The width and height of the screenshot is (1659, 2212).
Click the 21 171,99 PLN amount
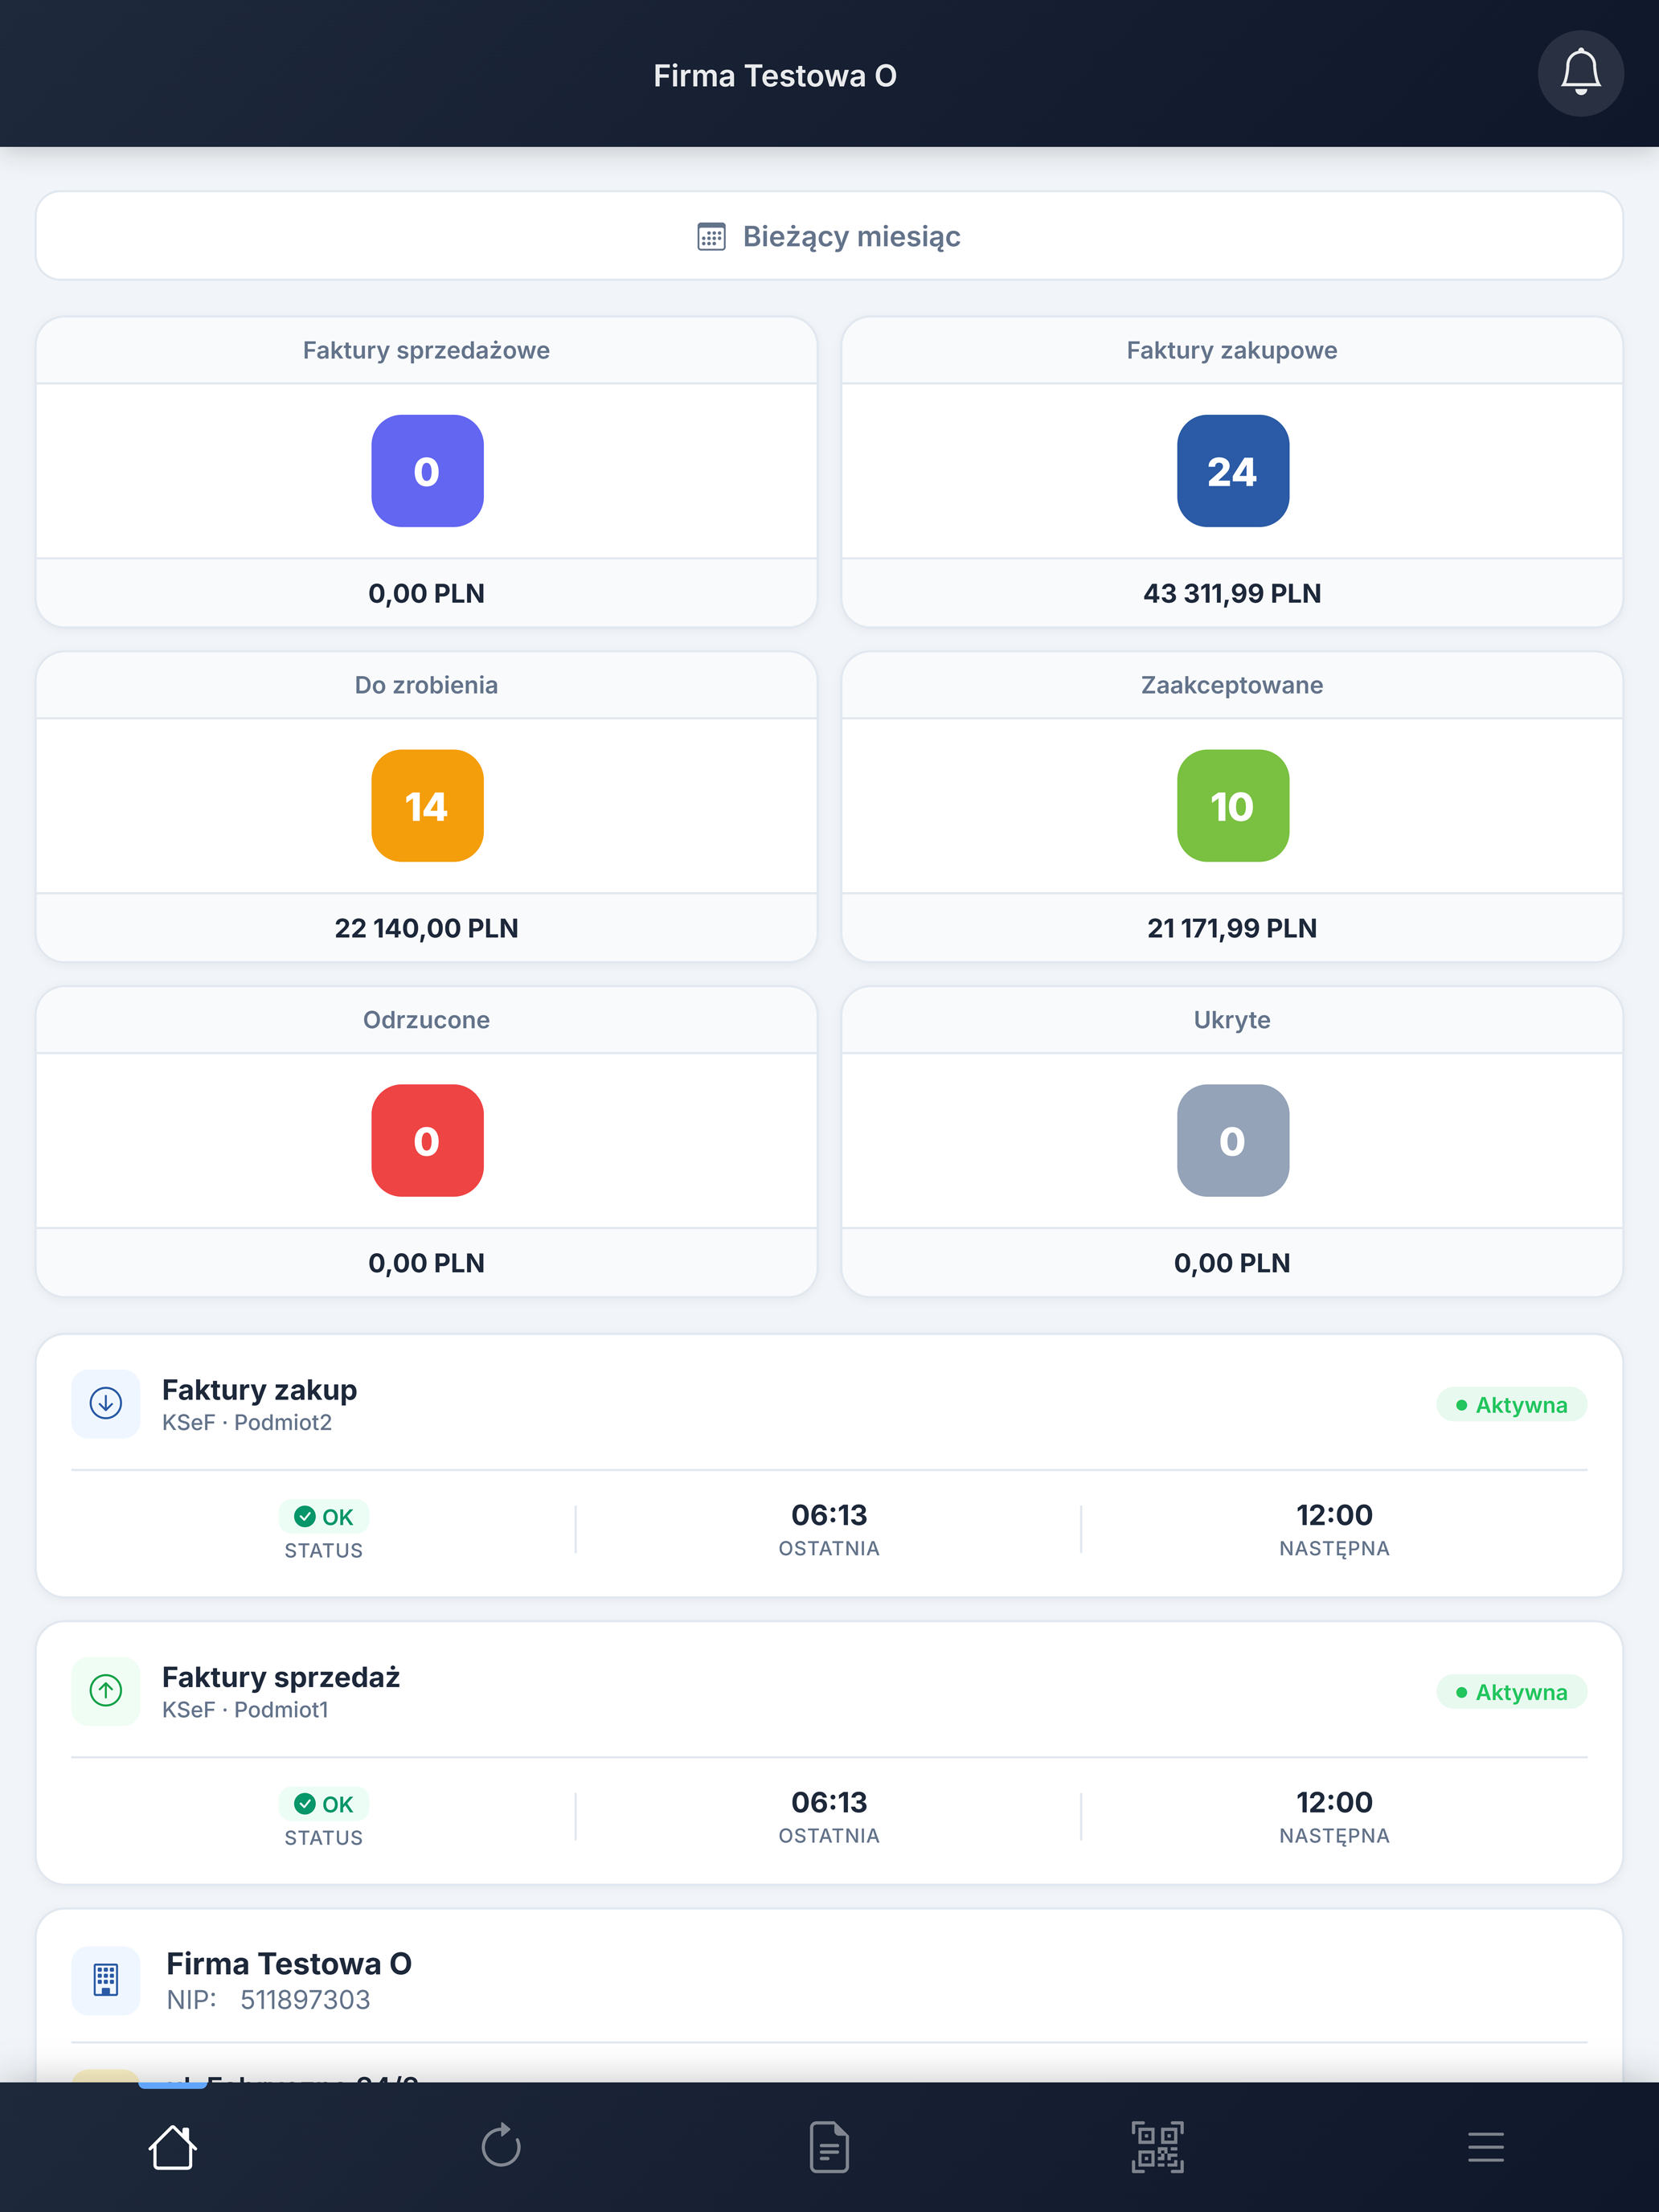click(x=1232, y=929)
